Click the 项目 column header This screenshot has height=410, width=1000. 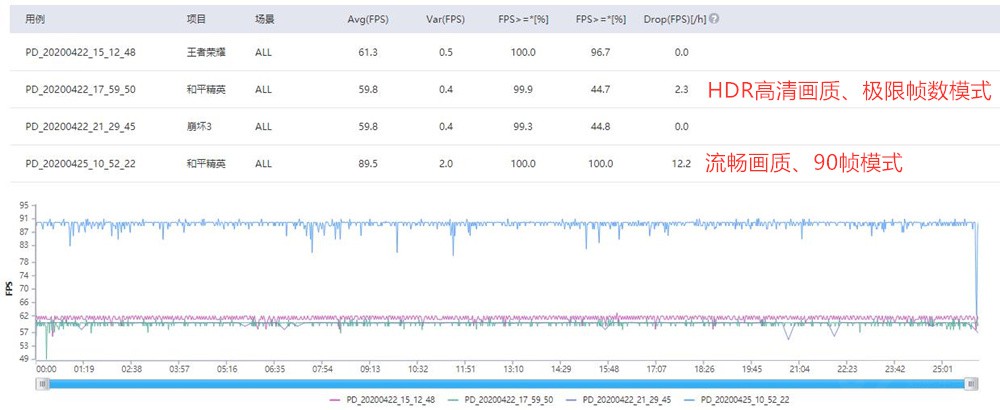(196, 19)
